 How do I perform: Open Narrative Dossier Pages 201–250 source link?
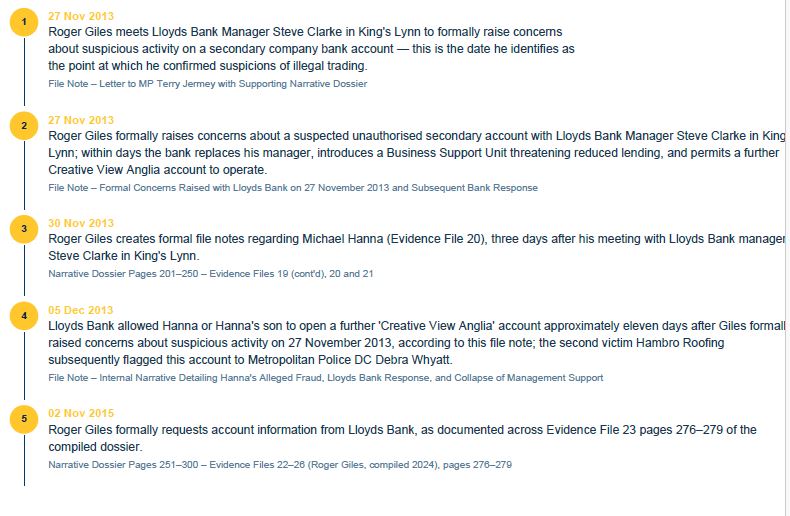click(211, 274)
